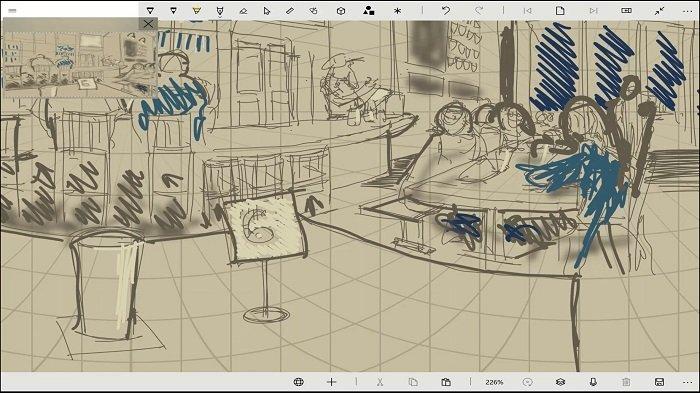Image resolution: width=700 pixels, height=393 pixels.
Task: Open the layers stack icon
Action: [x=560, y=382]
